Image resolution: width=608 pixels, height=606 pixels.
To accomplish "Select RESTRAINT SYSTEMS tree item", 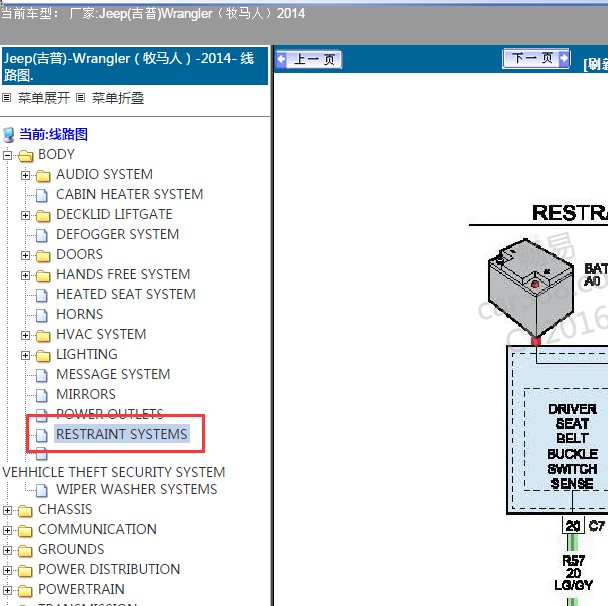I will pos(122,434).
